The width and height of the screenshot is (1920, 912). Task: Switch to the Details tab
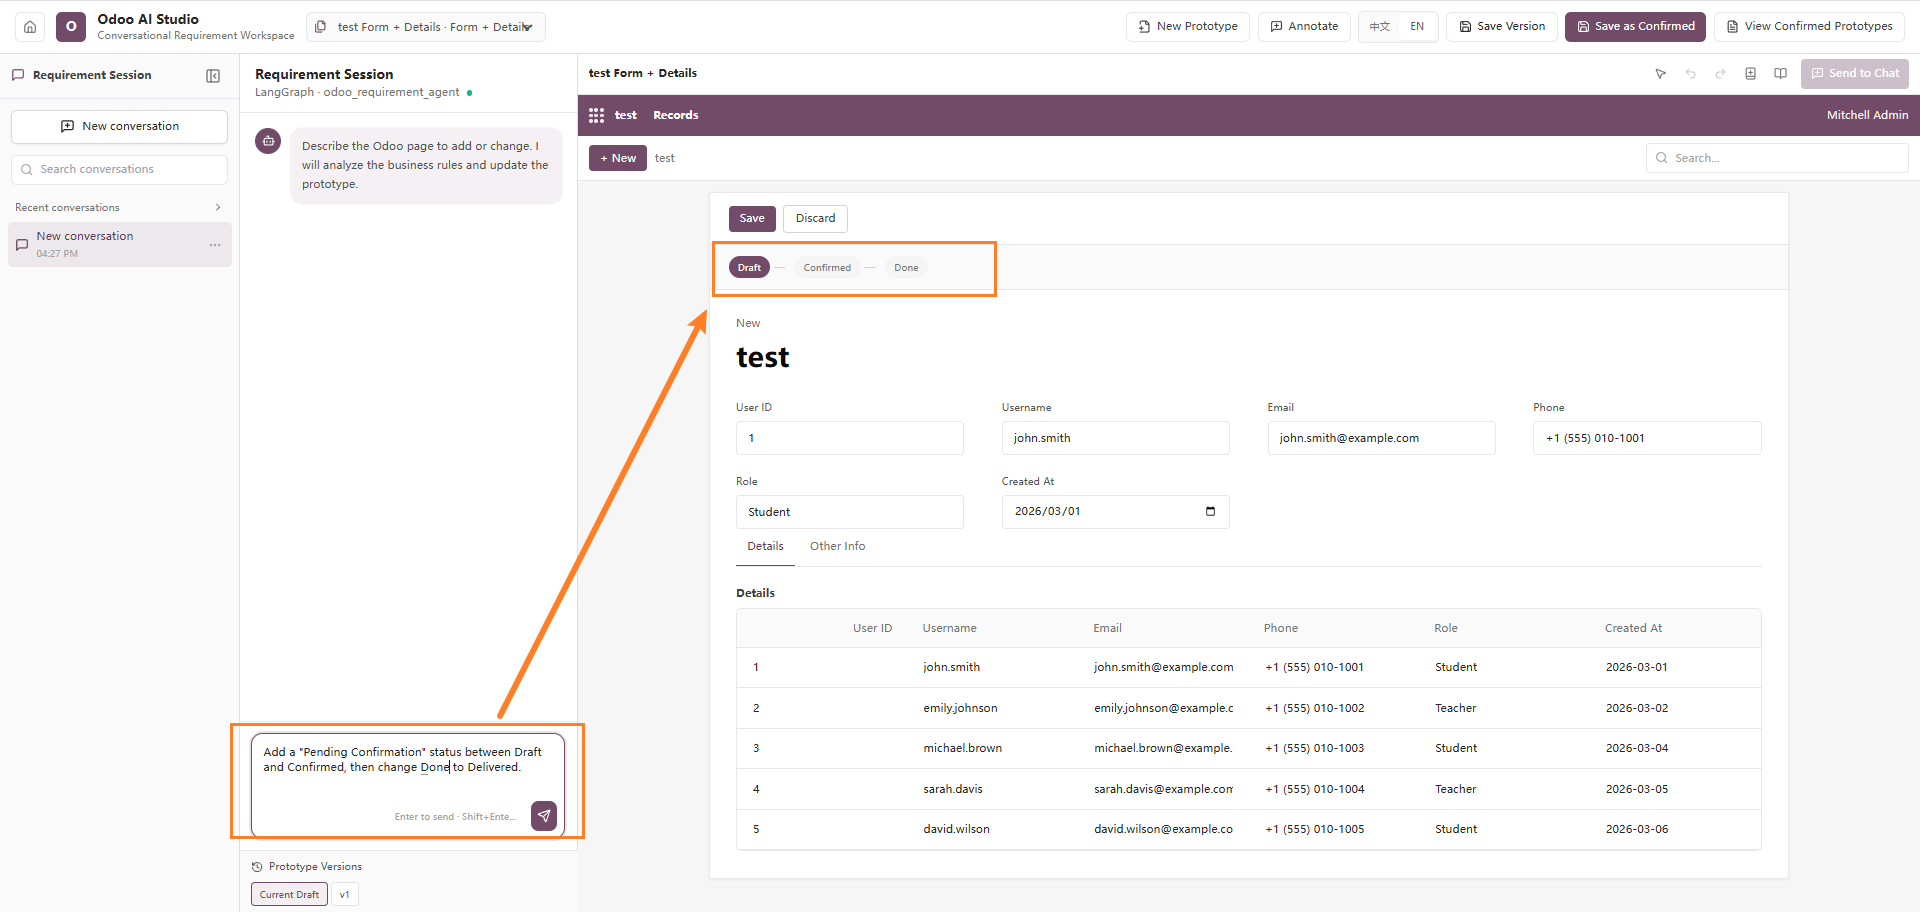[x=766, y=547]
